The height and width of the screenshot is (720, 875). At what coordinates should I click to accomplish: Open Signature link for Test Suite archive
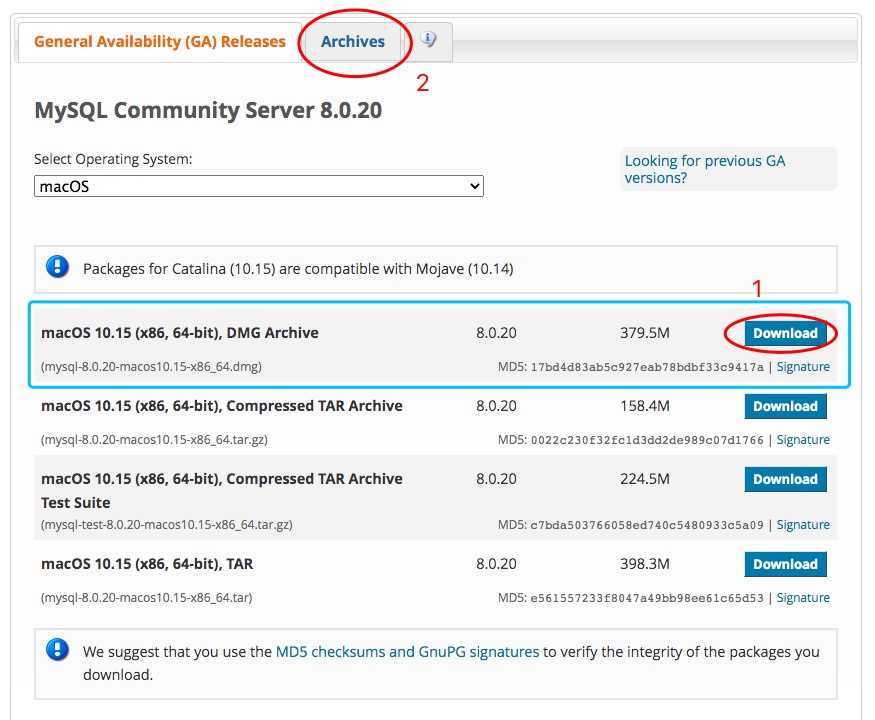point(803,525)
